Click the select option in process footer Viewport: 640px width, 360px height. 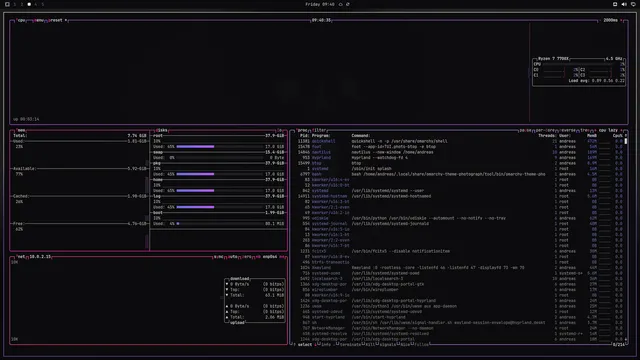(x=304, y=344)
